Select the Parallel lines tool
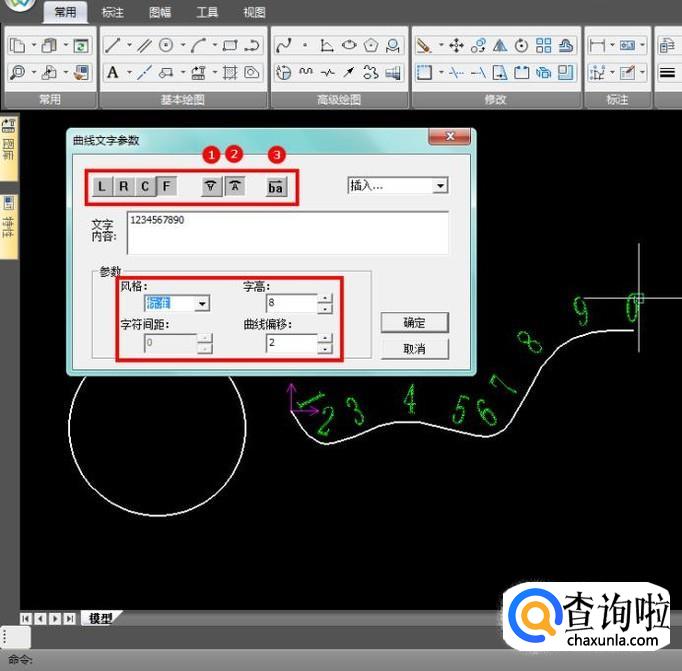This screenshot has width=682, height=671. pyautogui.click(x=144, y=45)
